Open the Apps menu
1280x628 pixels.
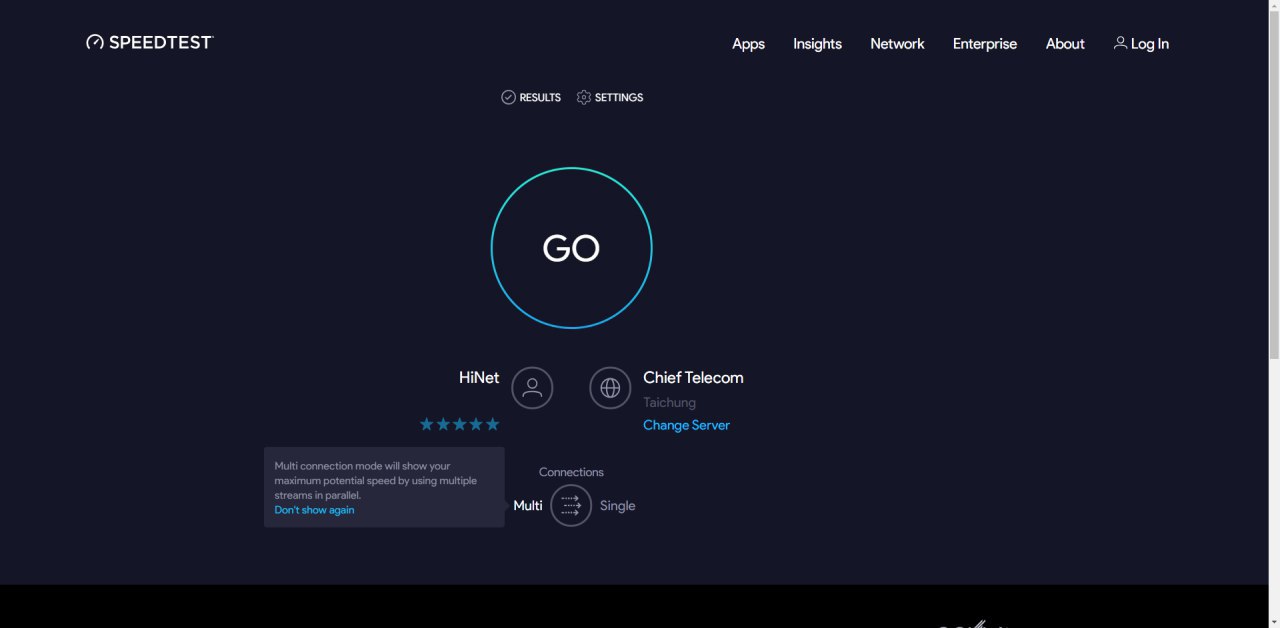point(748,44)
